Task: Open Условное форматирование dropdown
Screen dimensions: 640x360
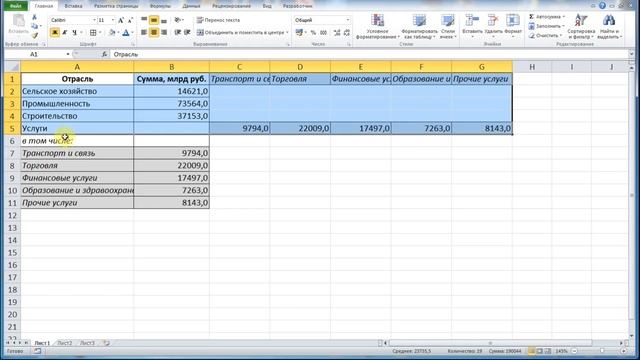Action: click(x=378, y=27)
